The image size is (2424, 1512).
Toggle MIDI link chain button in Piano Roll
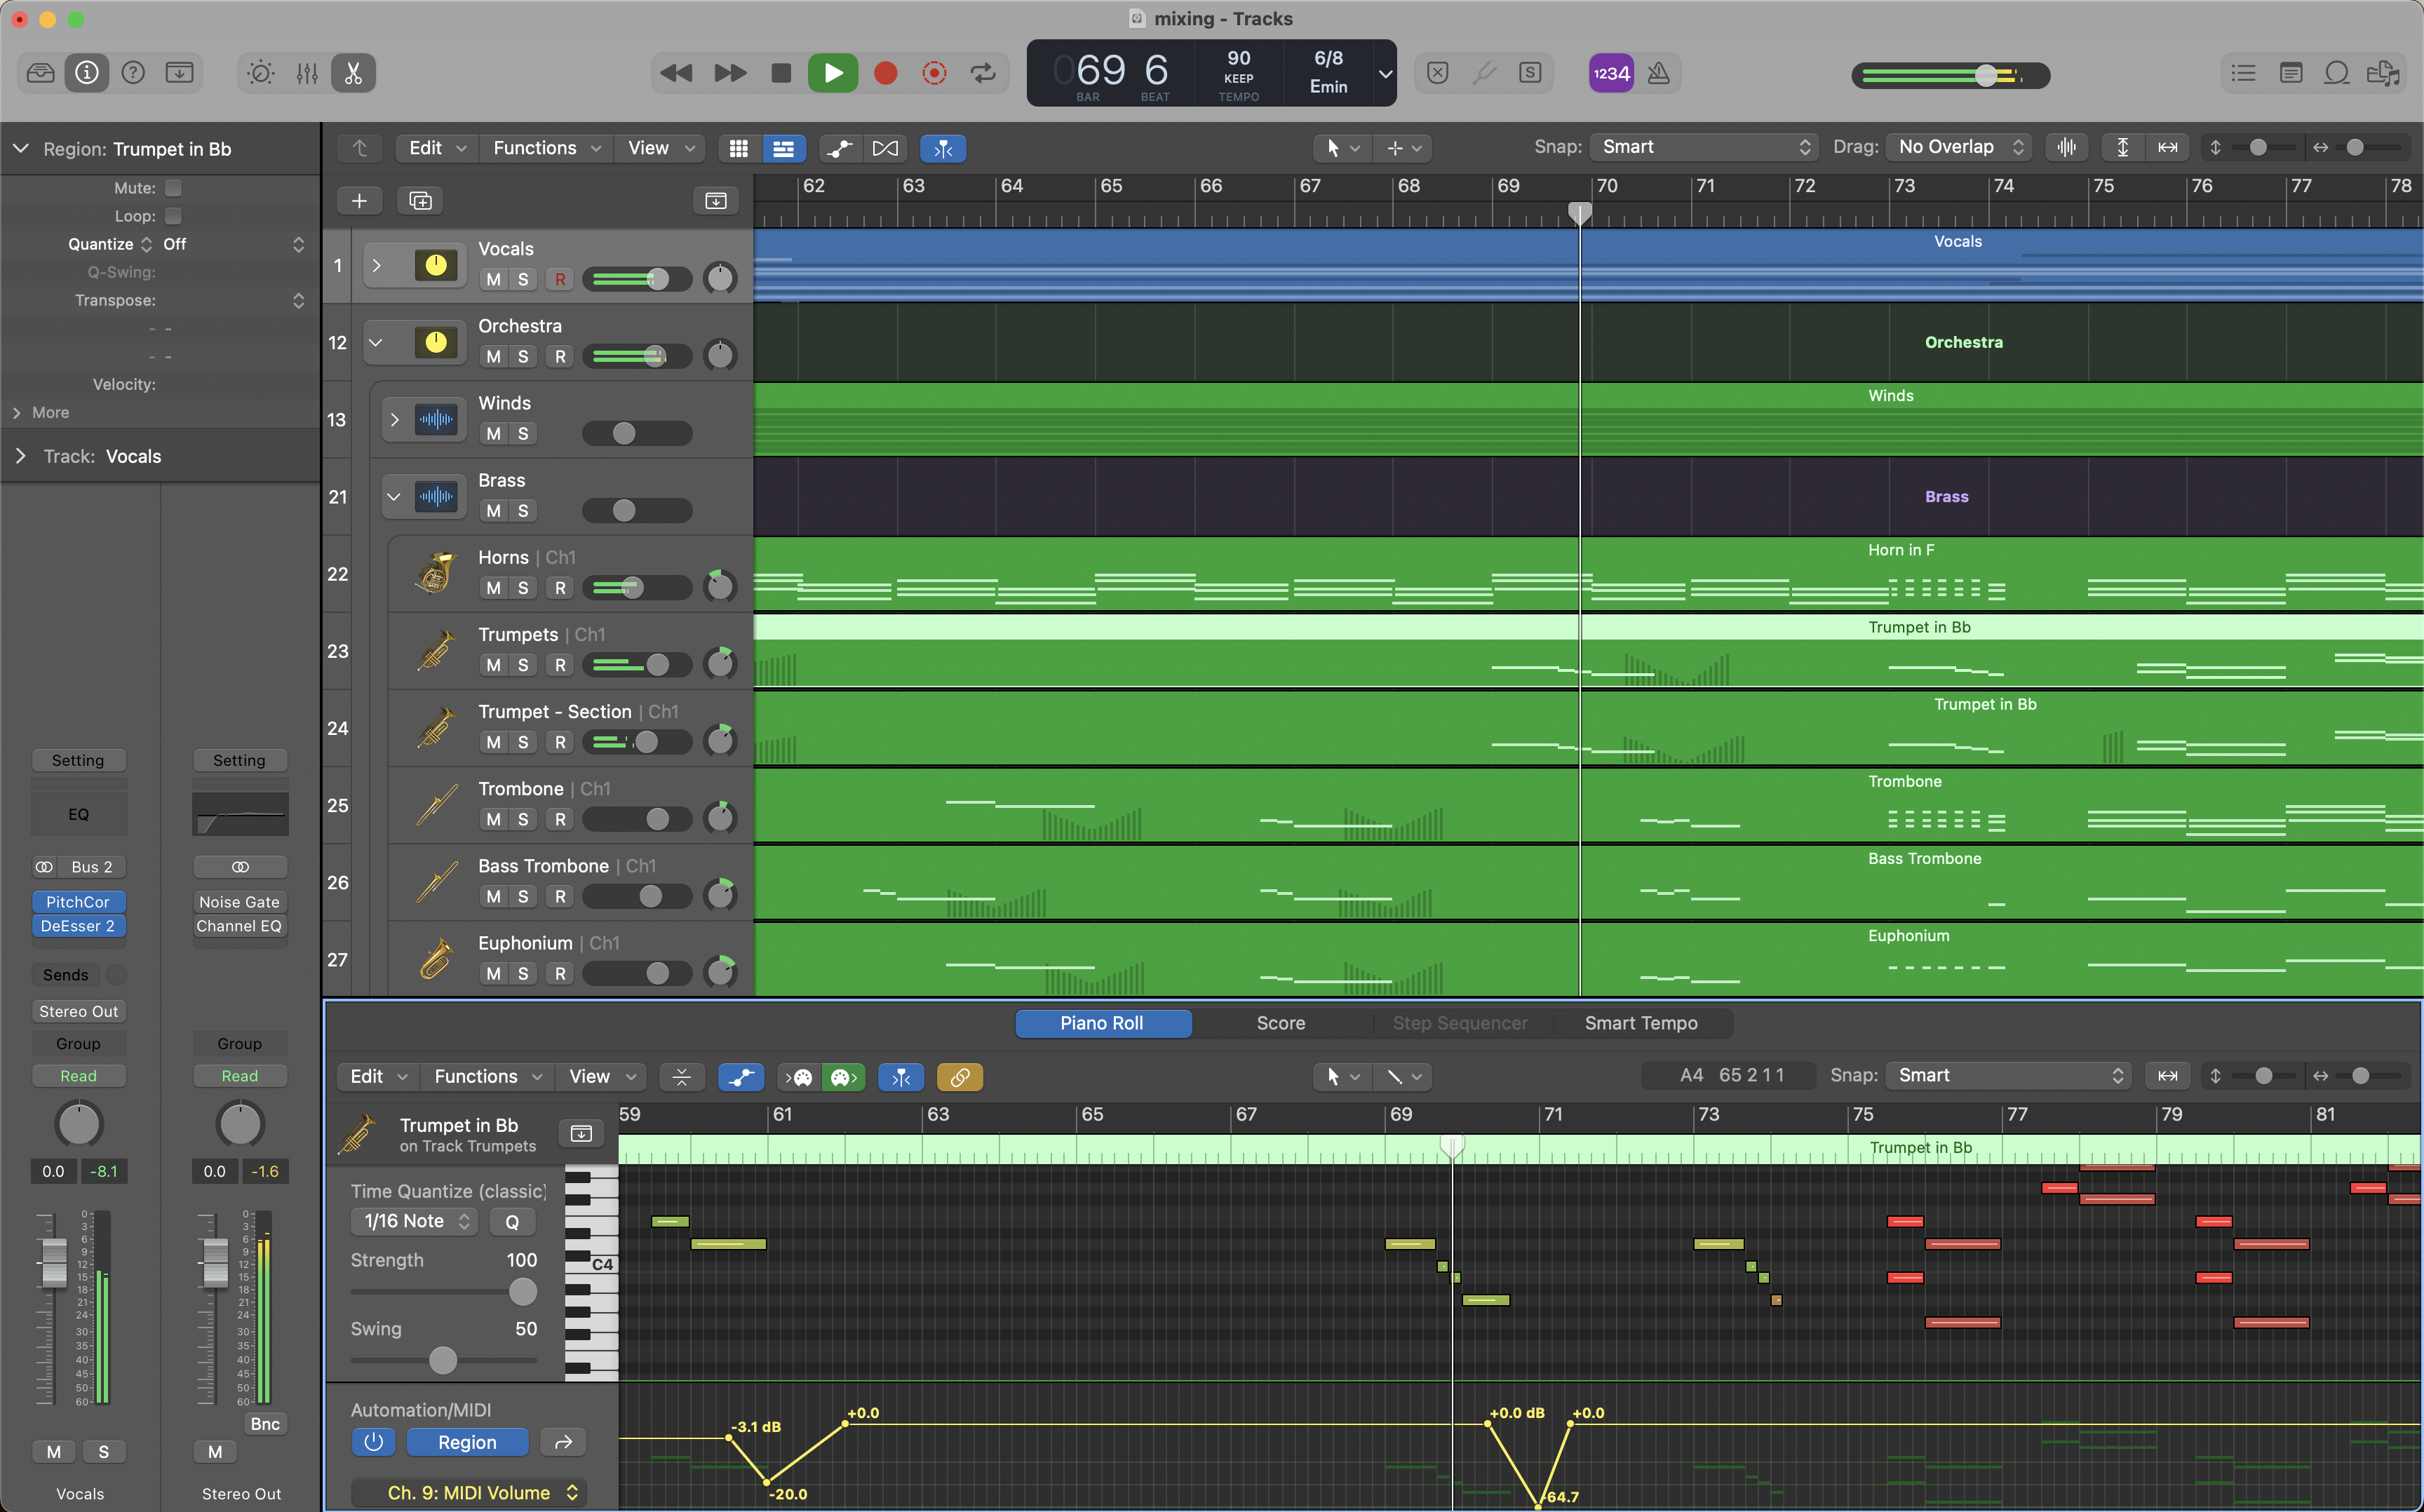point(959,1077)
